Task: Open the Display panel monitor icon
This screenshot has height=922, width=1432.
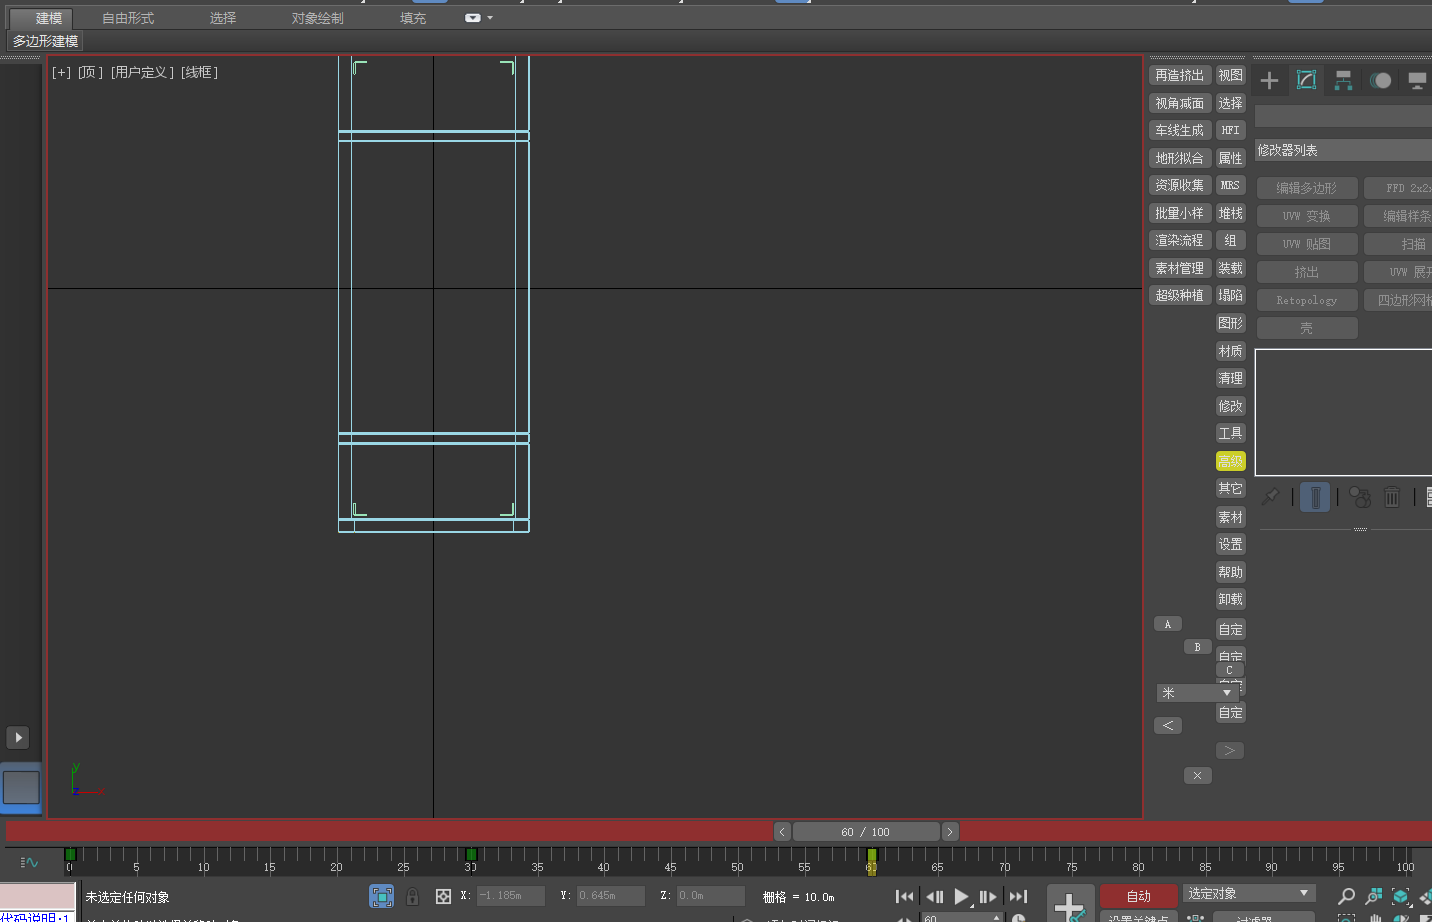Action: pyautogui.click(x=1417, y=81)
